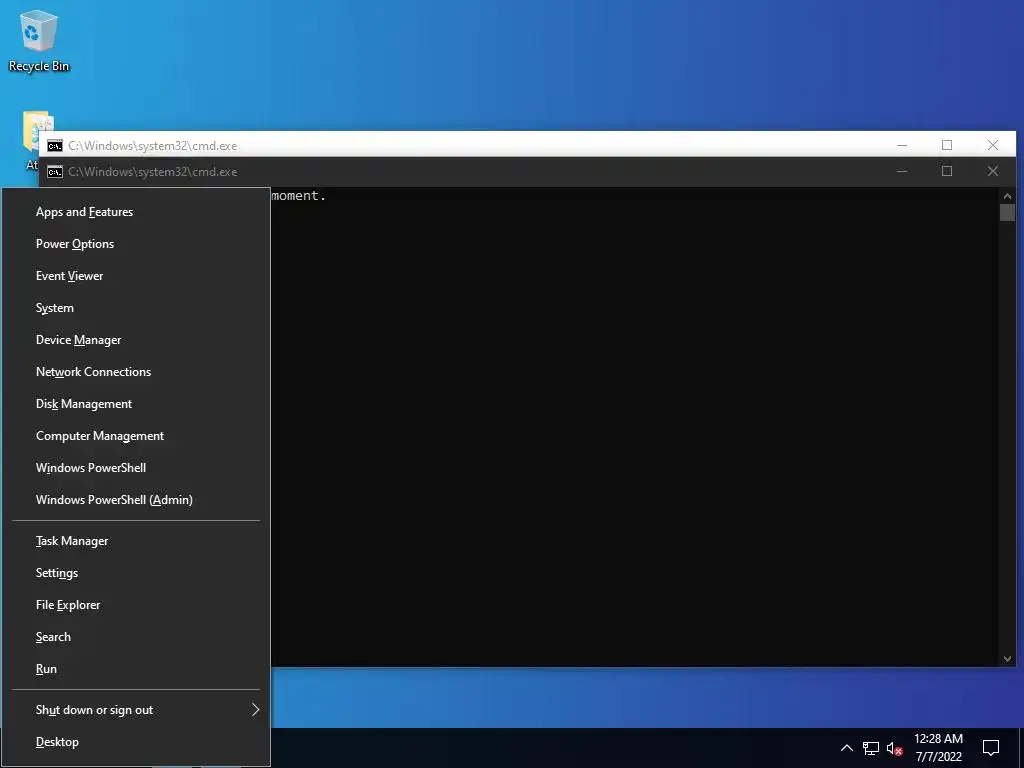The image size is (1024, 768).
Task: Maximize the front cmd.exe window
Action: 947,171
